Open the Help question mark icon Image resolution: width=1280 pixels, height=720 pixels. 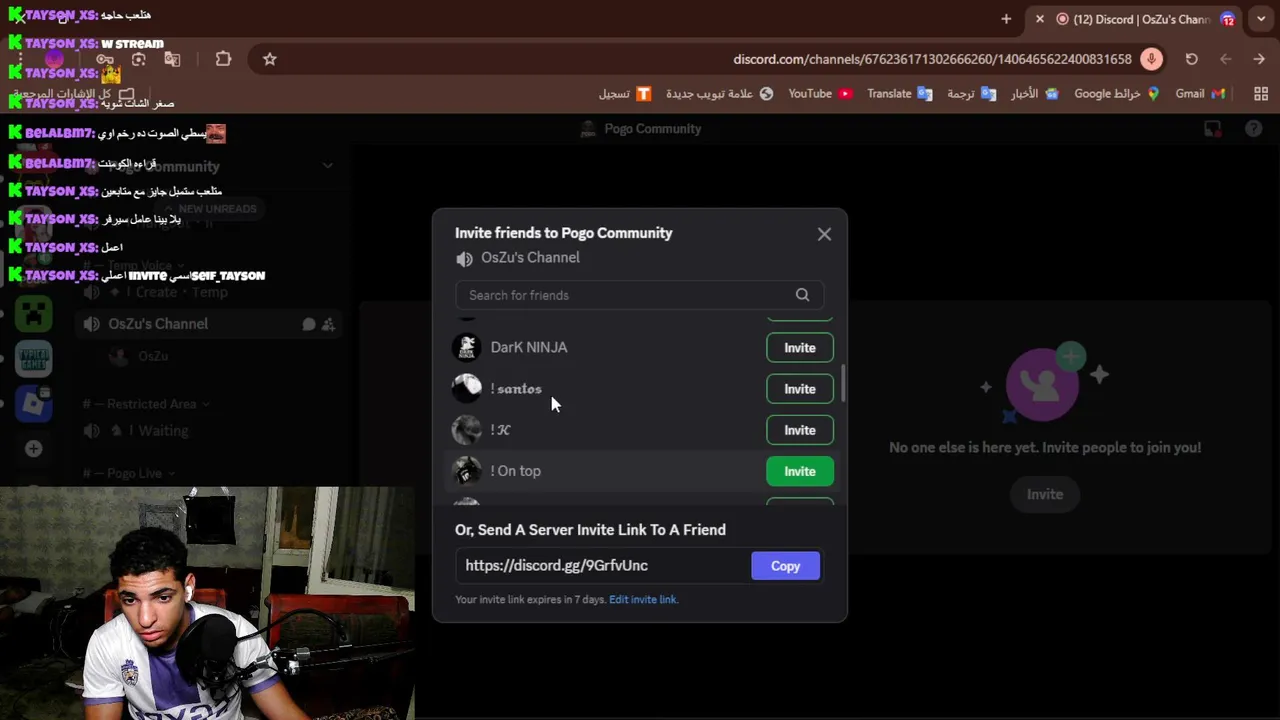1253,129
